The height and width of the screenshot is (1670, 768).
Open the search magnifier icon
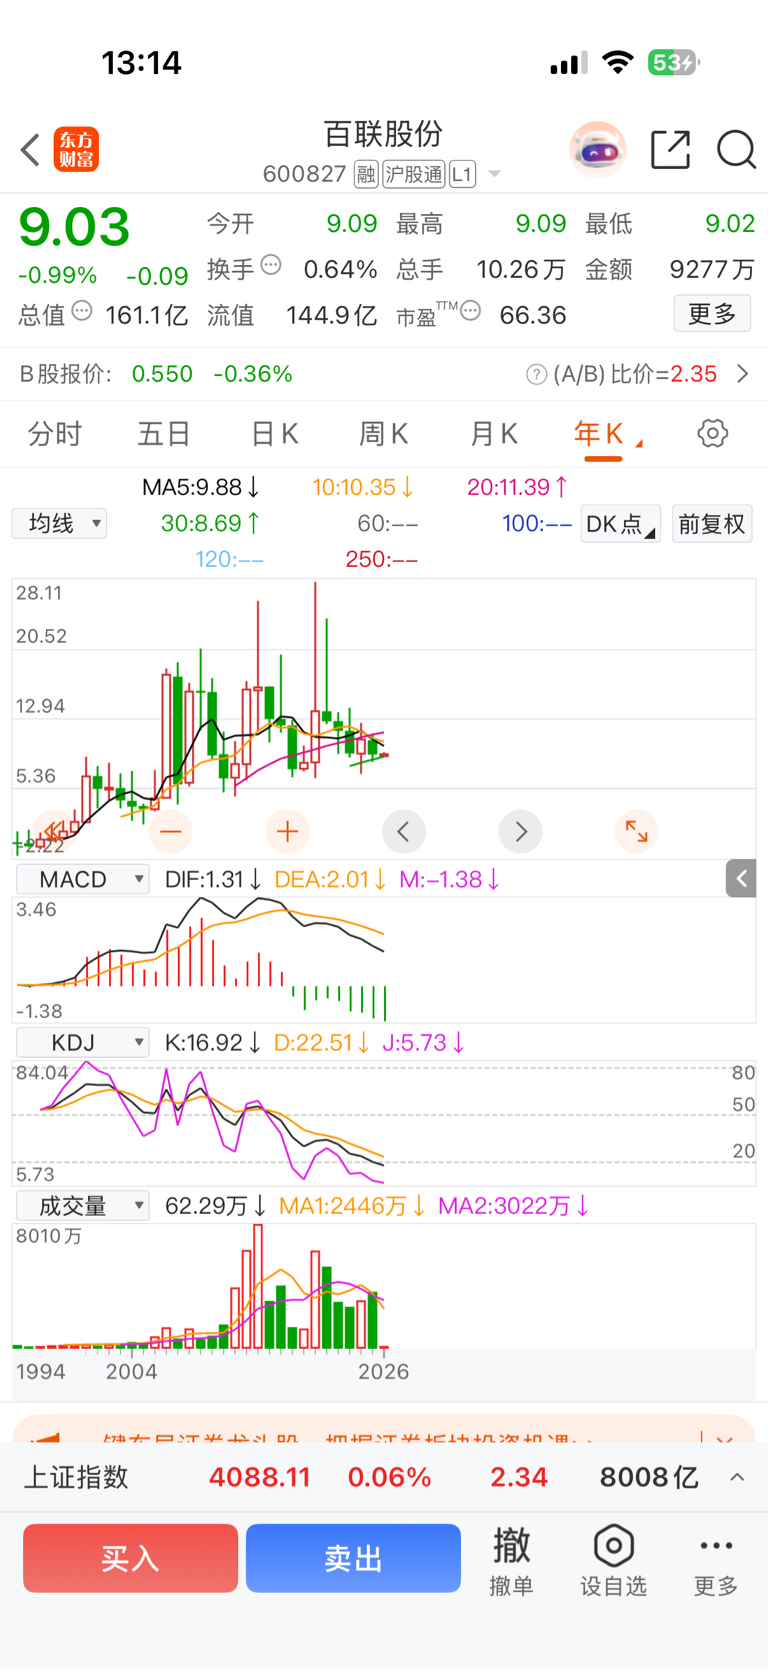tap(736, 150)
